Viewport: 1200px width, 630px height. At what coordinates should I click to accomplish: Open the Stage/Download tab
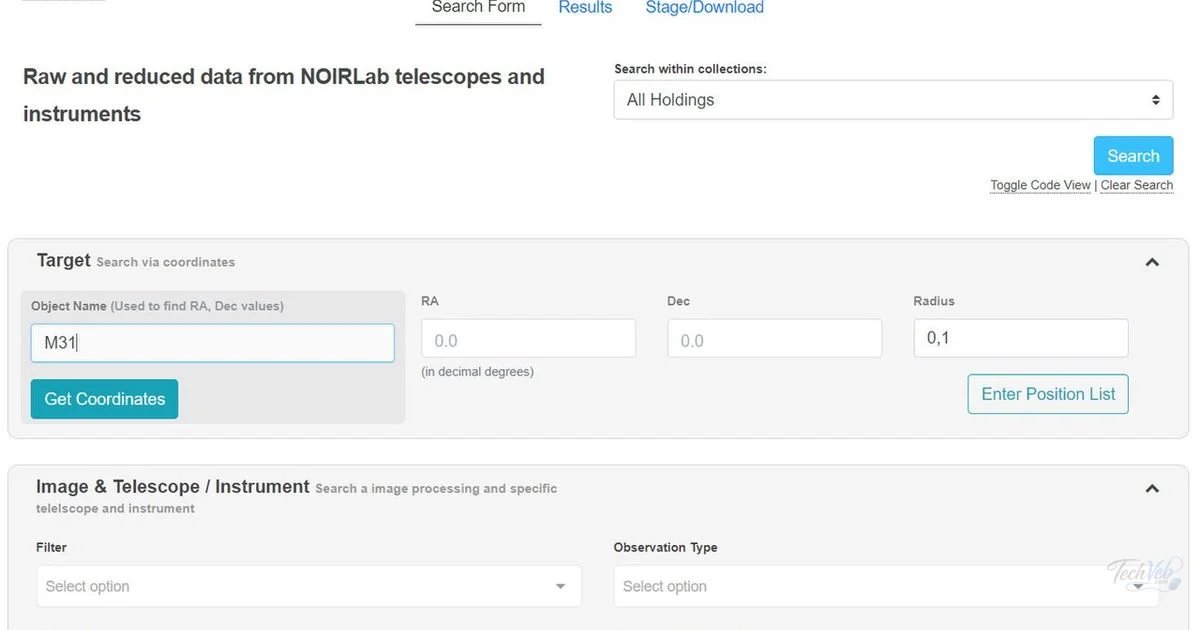coord(705,8)
